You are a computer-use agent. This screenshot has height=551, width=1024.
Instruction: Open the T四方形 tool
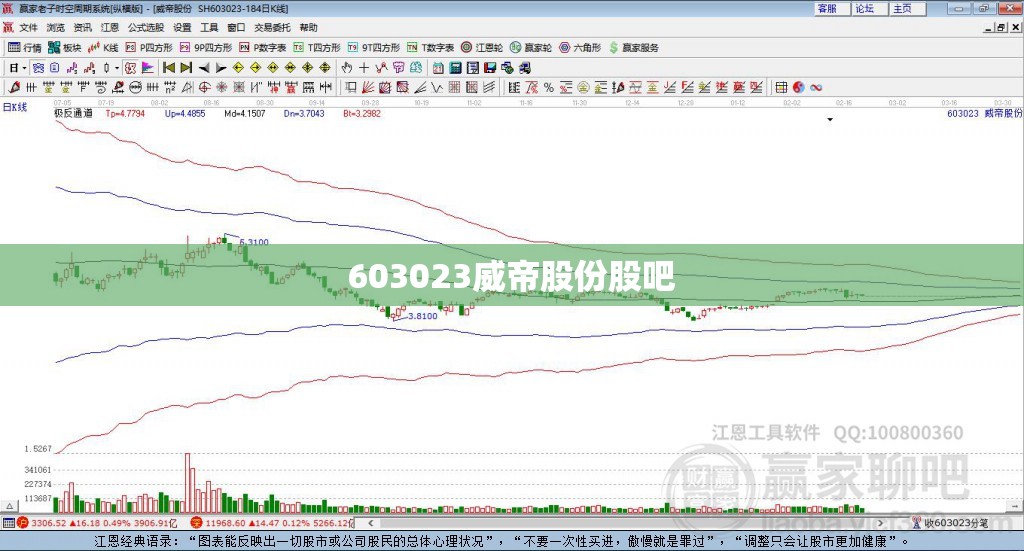pyautogui.click(x=317, y=48)
